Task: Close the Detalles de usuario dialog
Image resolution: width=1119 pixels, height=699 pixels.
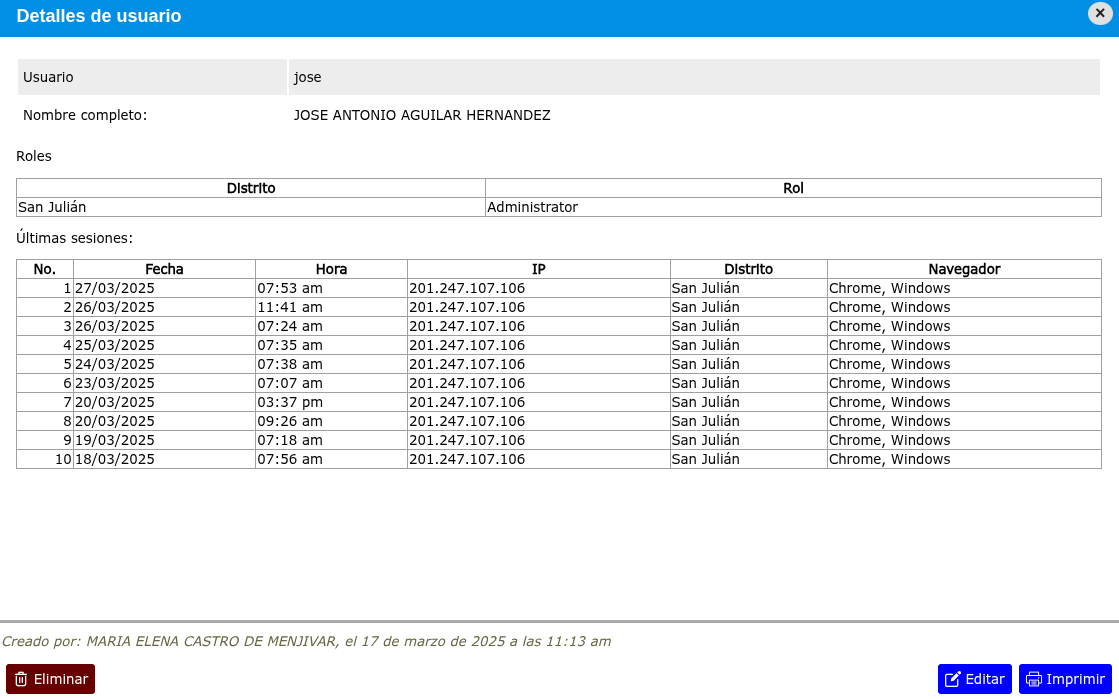Action: point(1101,13)
